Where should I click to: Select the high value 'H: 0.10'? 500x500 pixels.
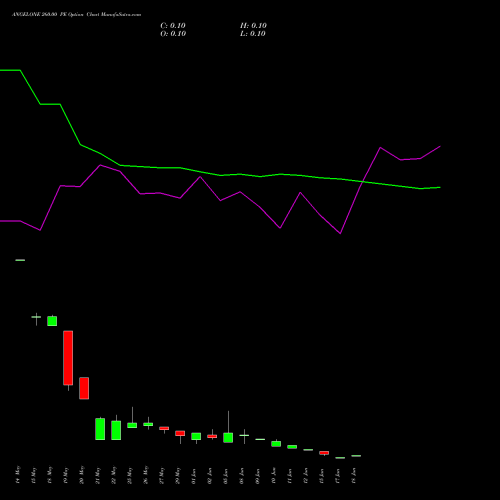tap(253, 26)
